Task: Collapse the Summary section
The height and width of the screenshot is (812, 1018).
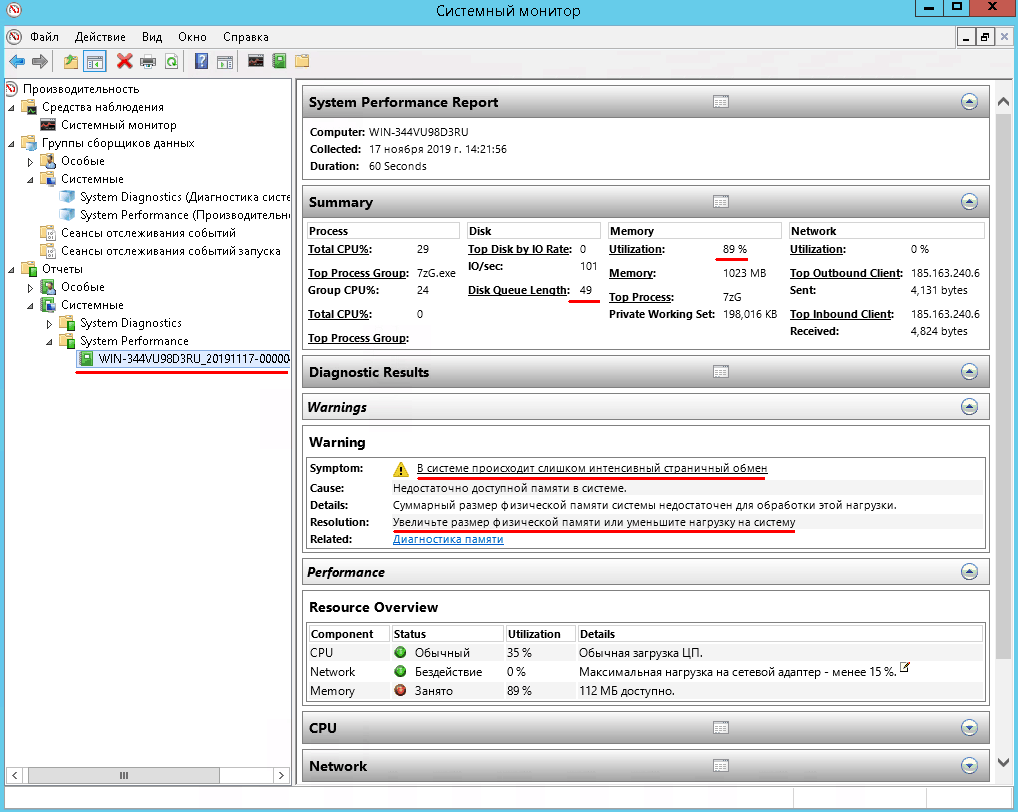Action: point(968,202)
